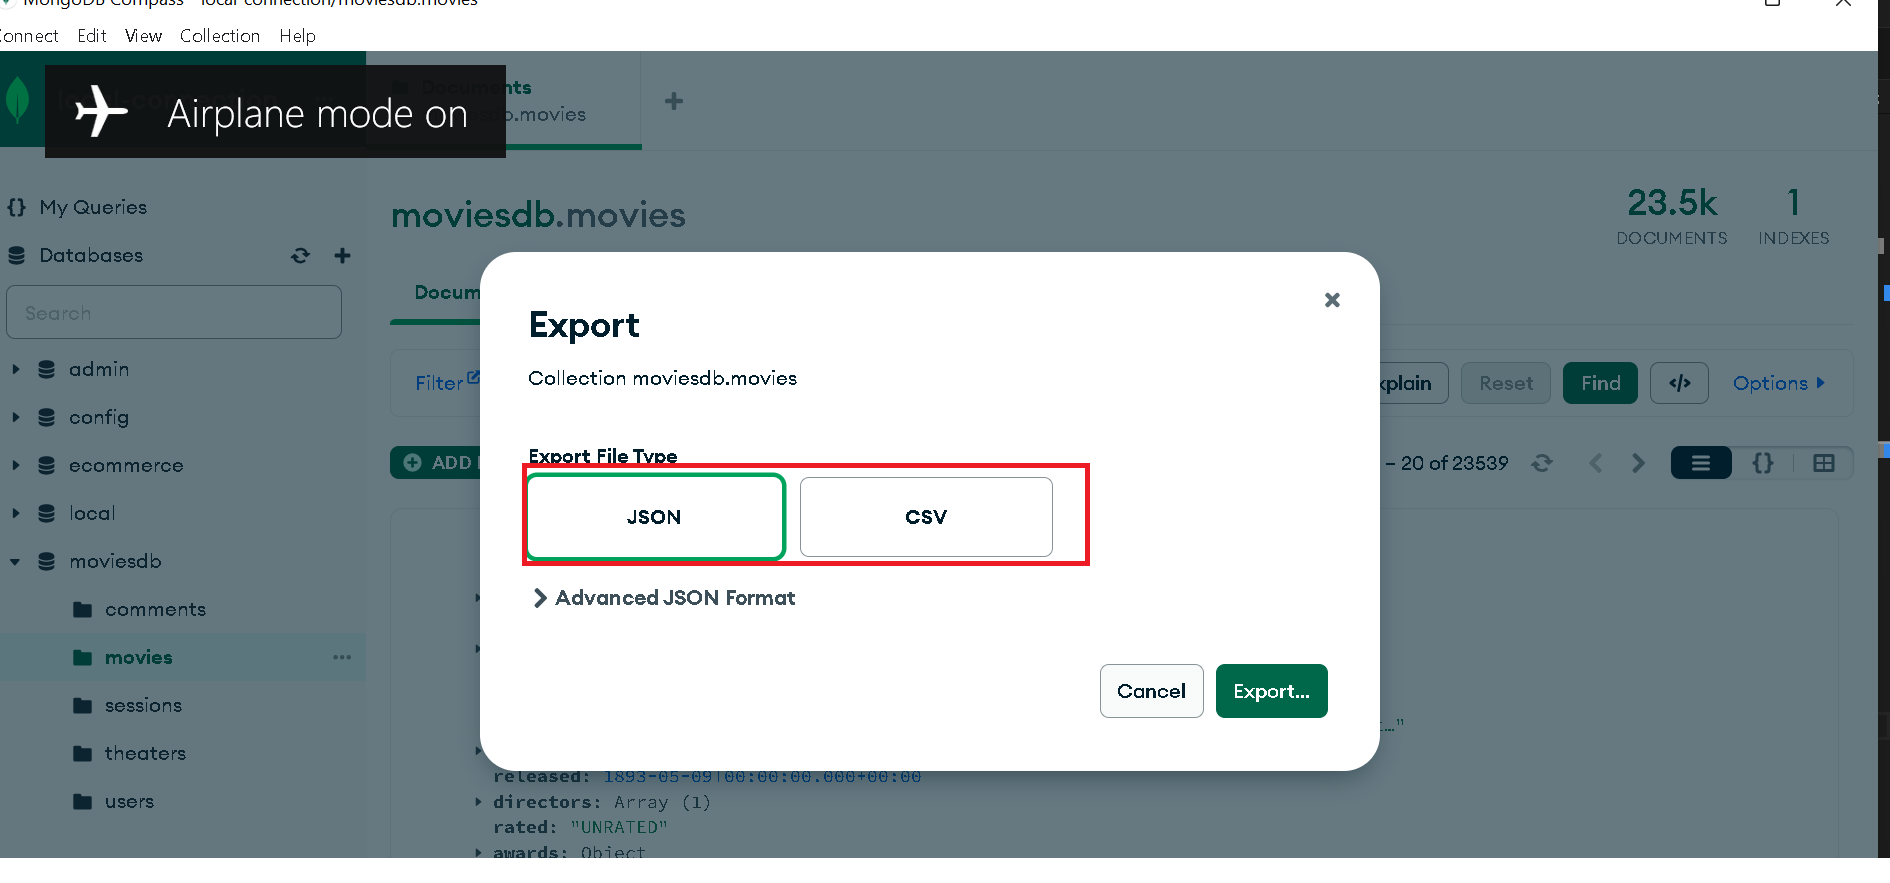This screenshot has height=883, width=1890.
Task: Open movies collection more options menu
Action: coord(342,657)
